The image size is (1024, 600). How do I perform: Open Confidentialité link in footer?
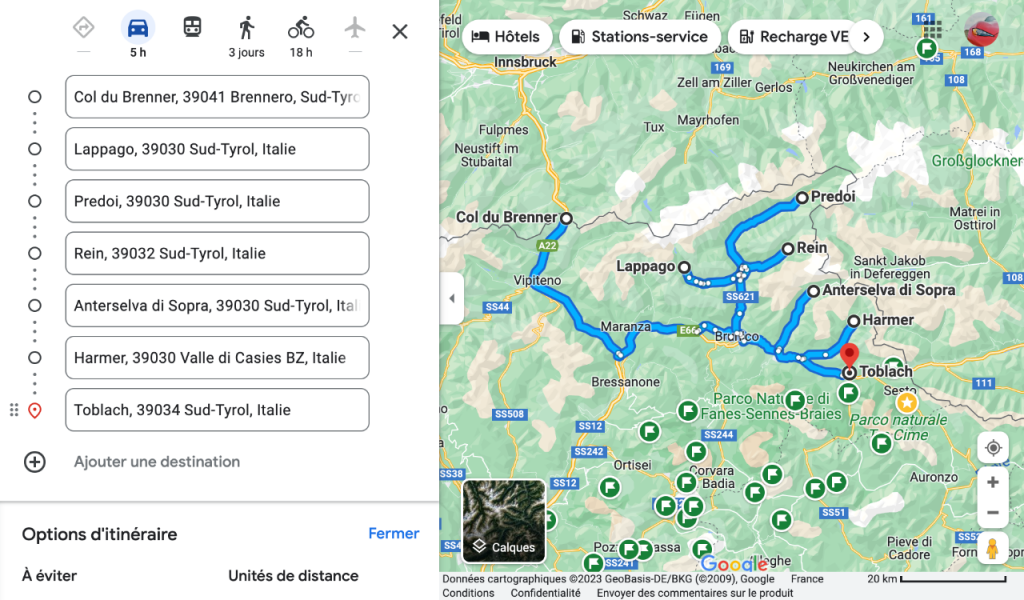[545, 593]
